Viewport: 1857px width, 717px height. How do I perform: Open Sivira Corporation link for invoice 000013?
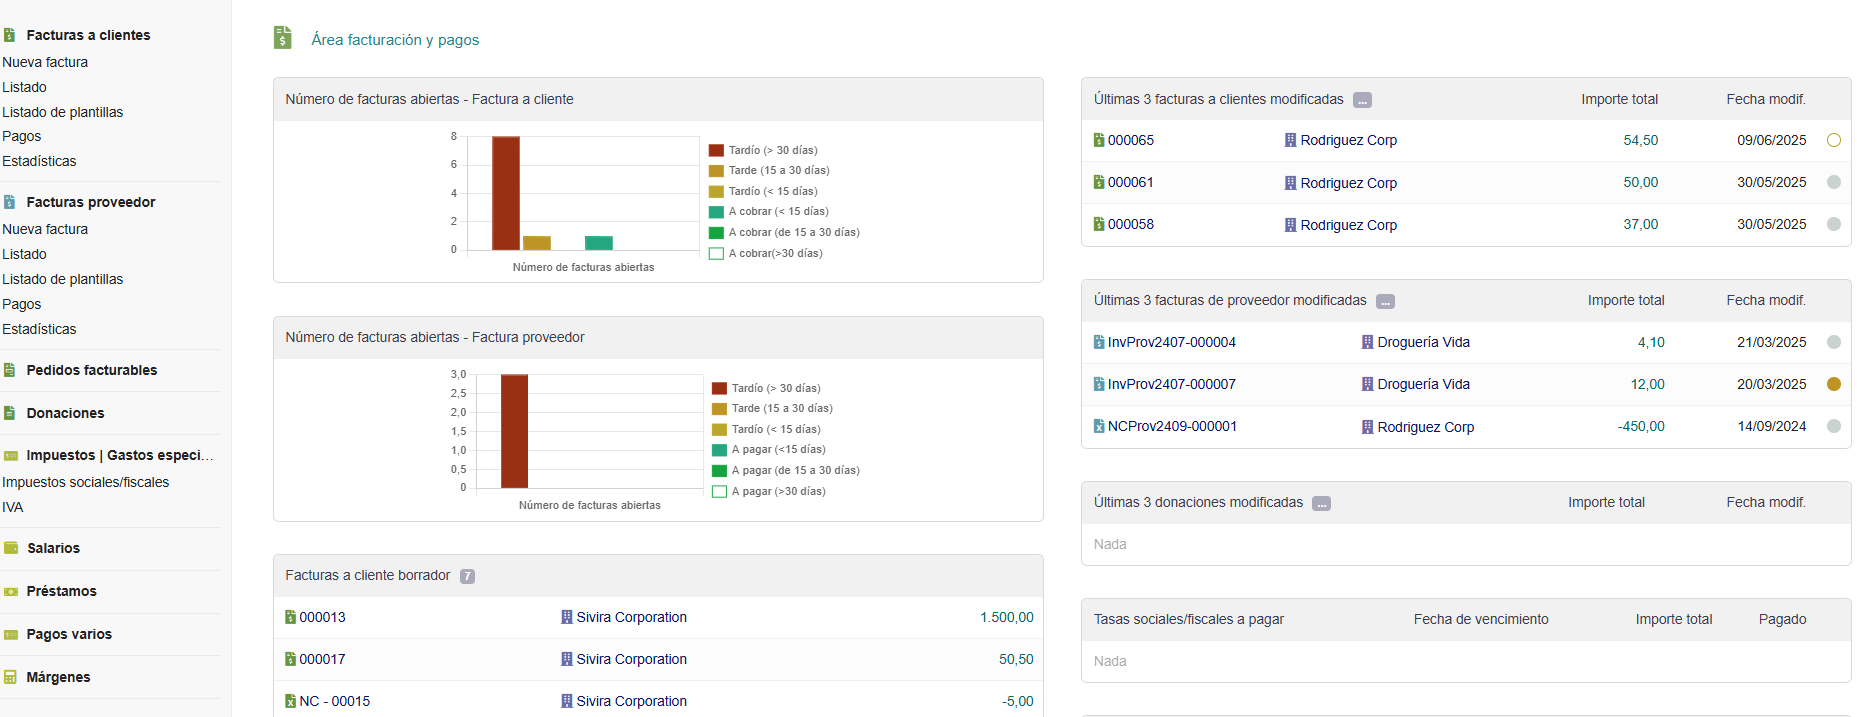pos(631,617)
